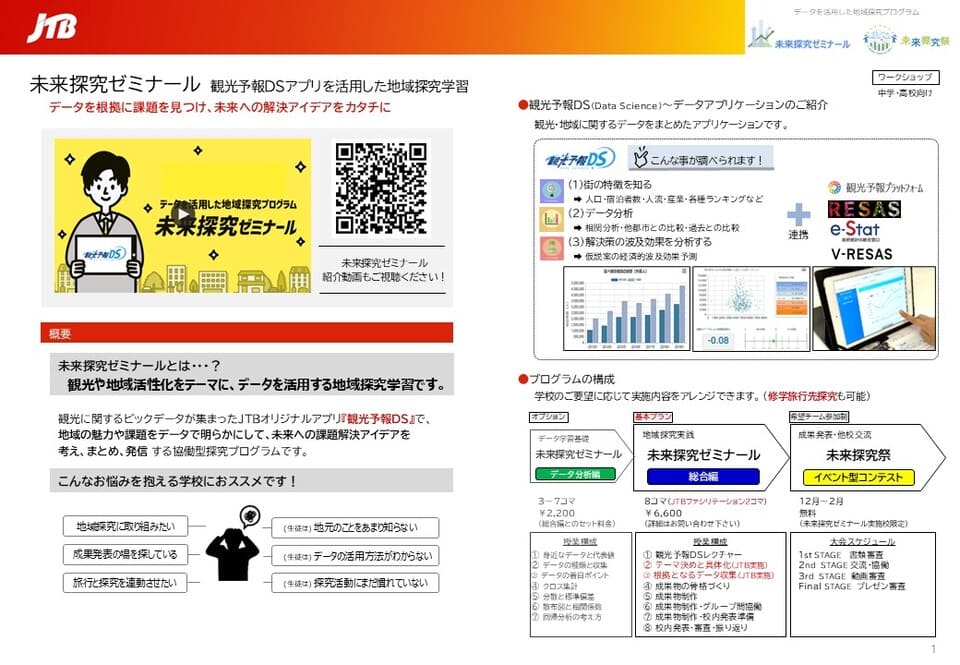Click the blue 総合編 badge

pyautogui.click(x=703, y=476)
